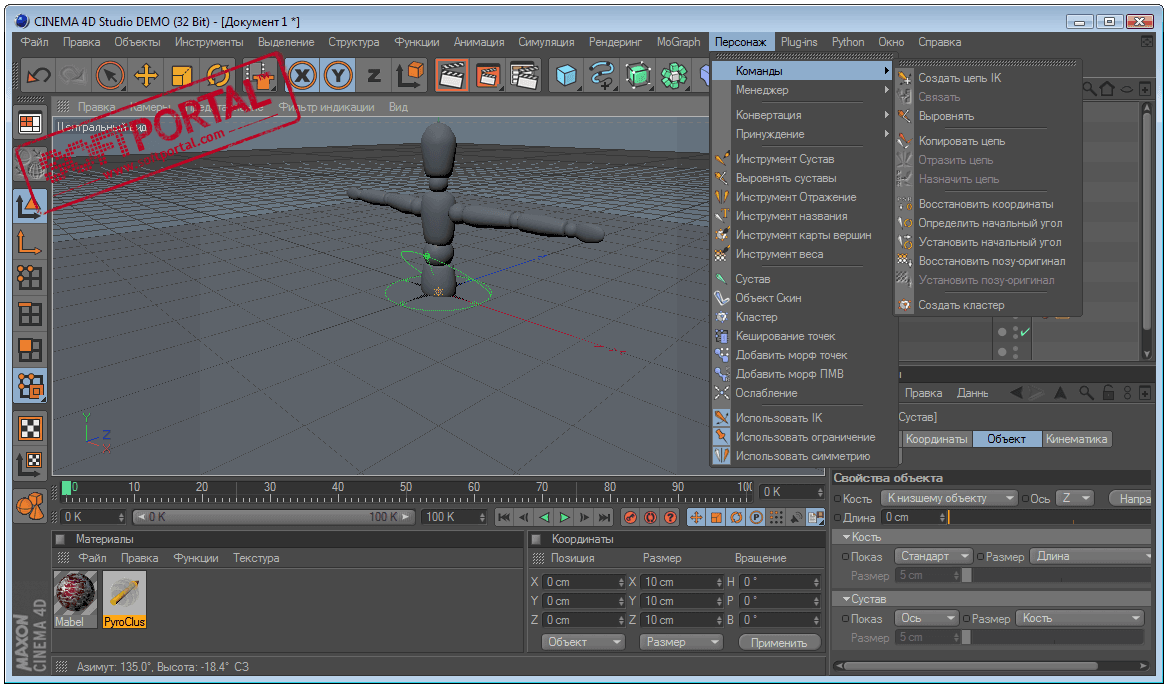This screenshot has height=688, width=1168.
Task: Select the Points mode icon
Action: (x=30, y=278)
